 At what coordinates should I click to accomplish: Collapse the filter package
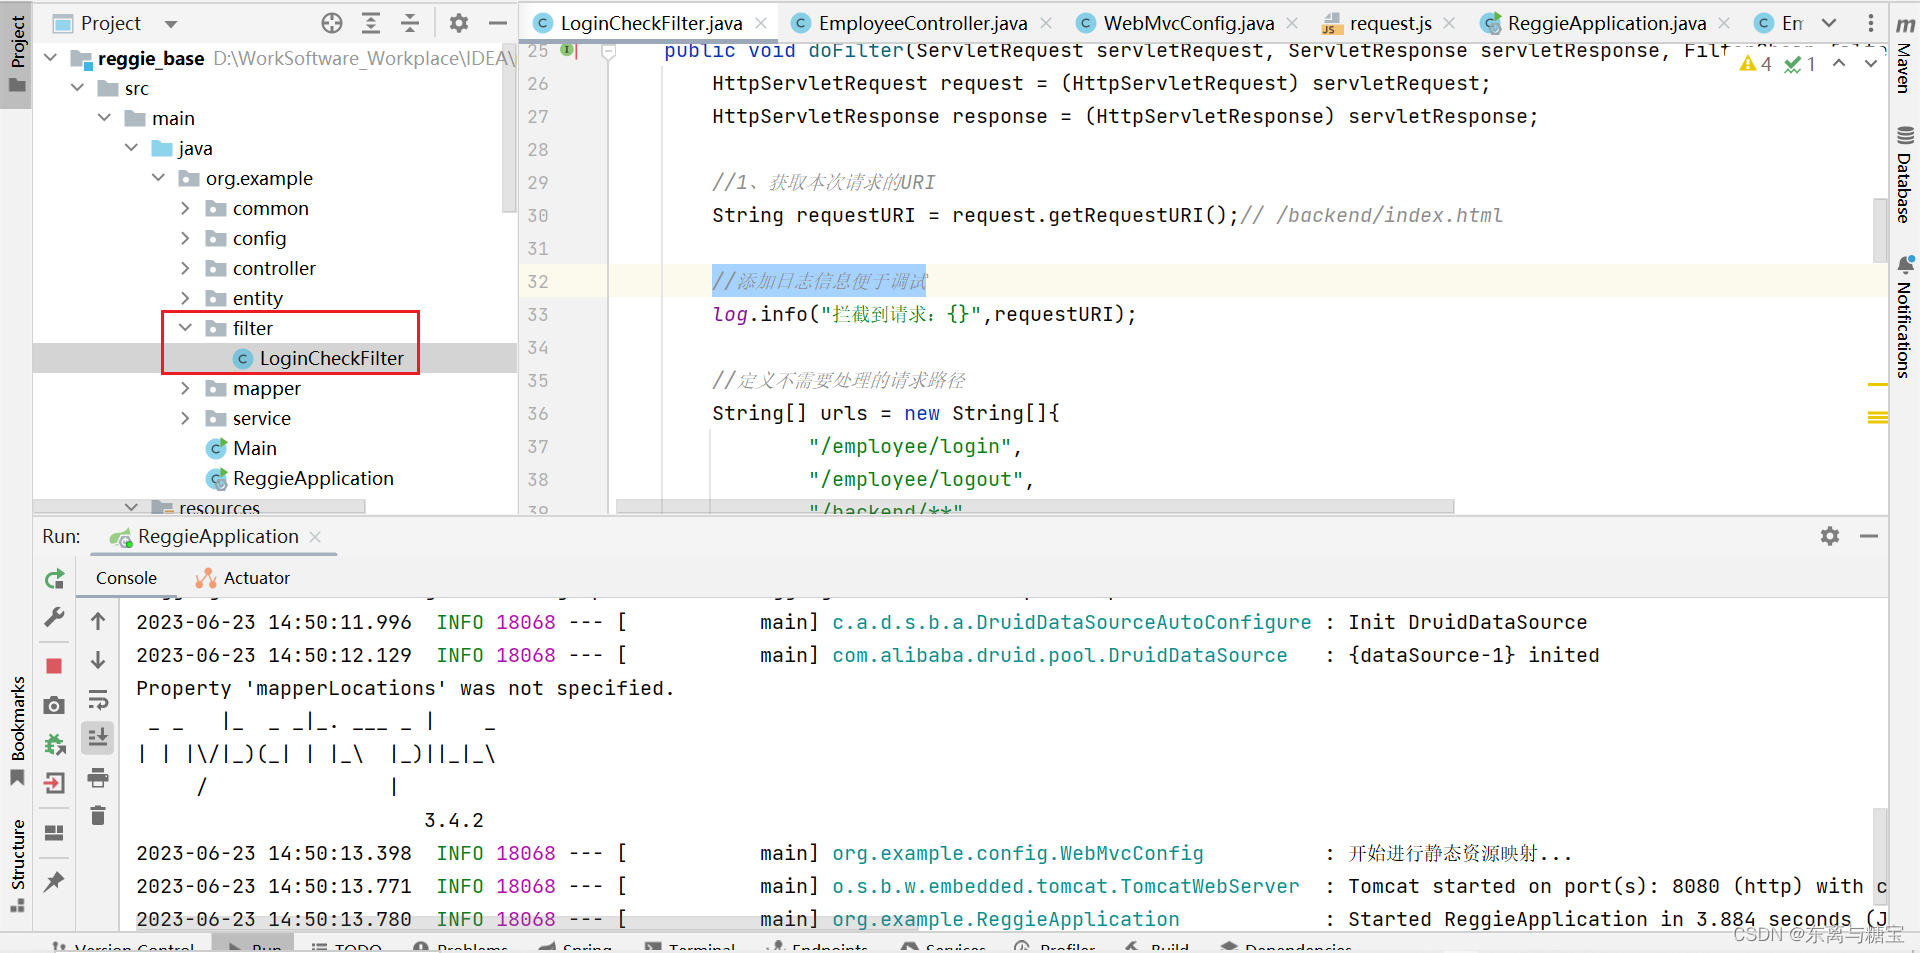(185, 328)
